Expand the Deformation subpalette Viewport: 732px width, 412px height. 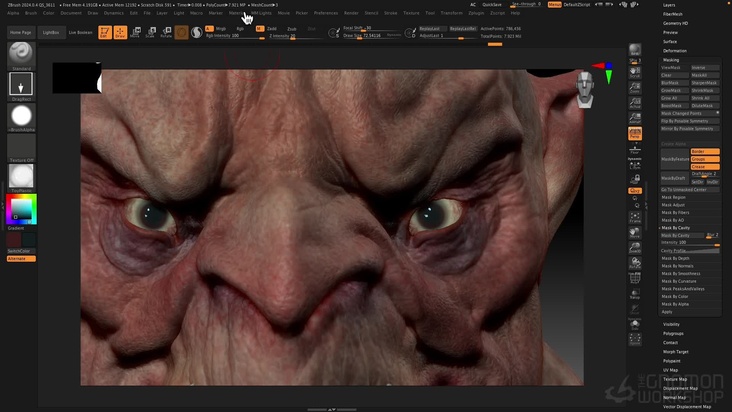coord(675,50)
